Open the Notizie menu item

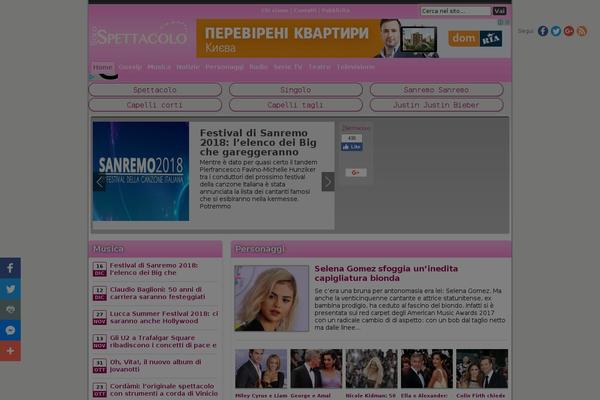(x=188, y=67)
